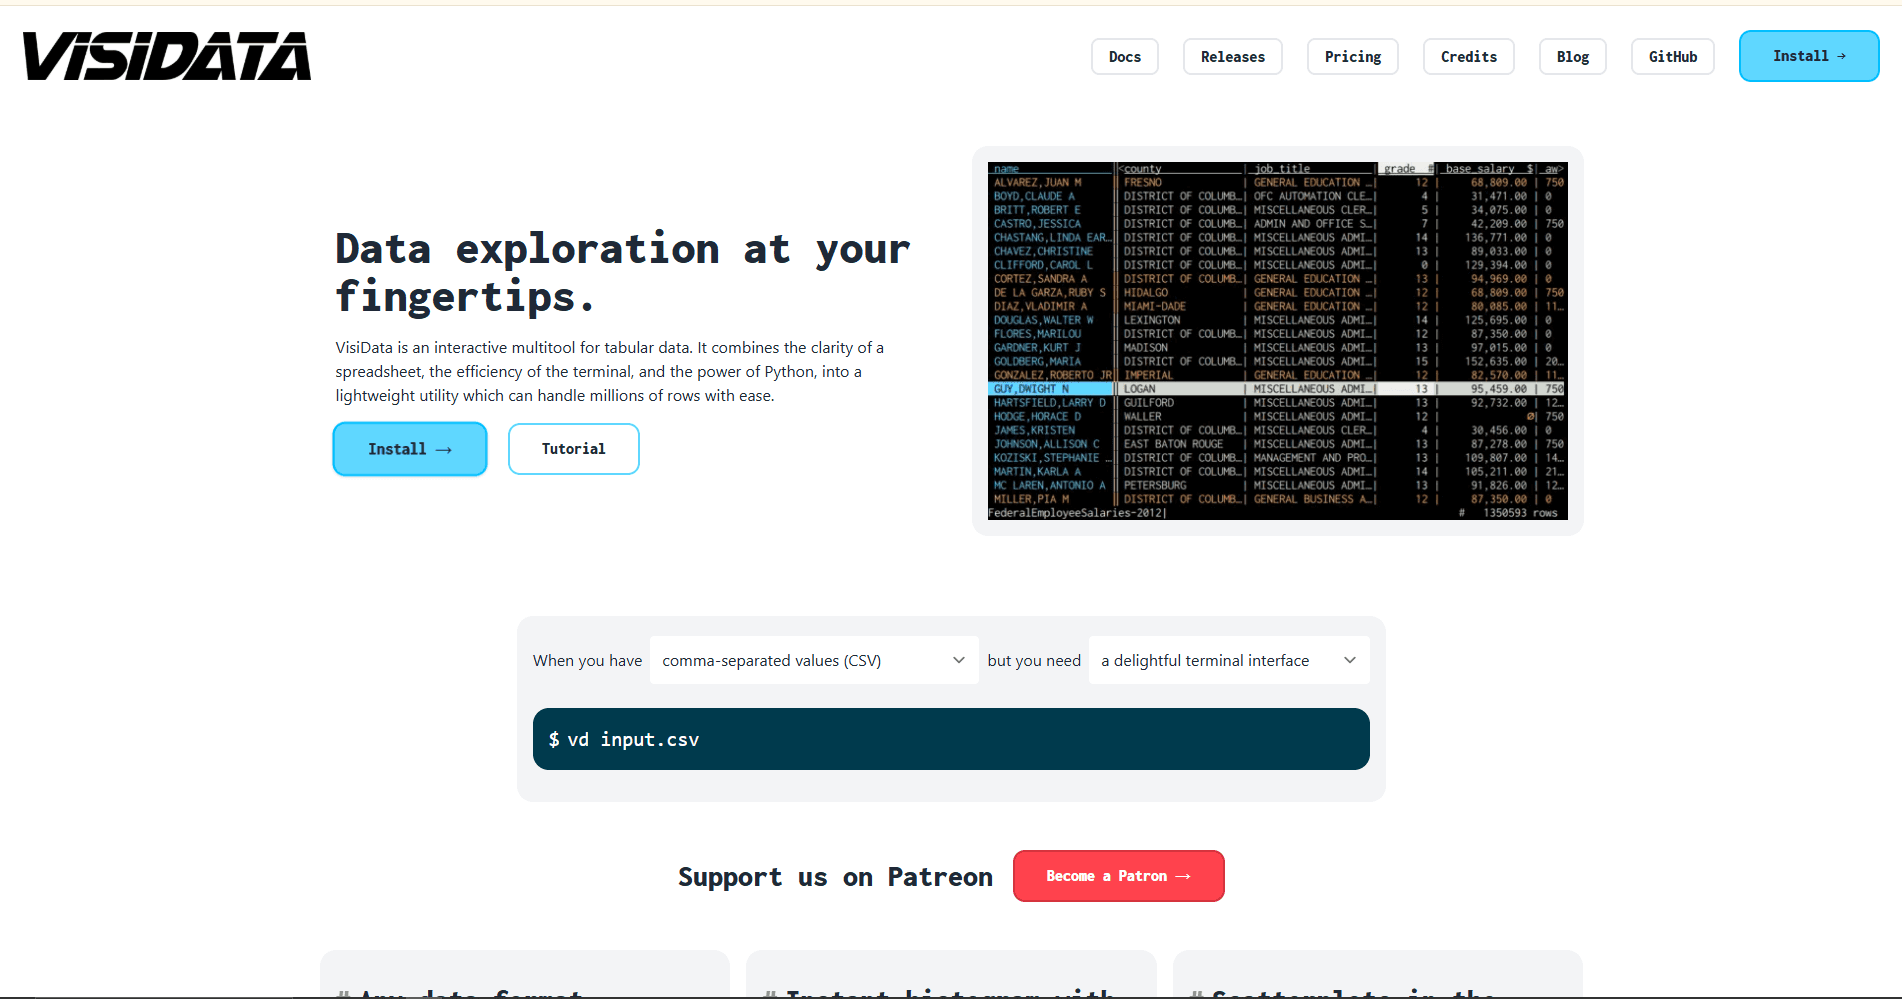Click the arrow icon in the hero Install button
Screen dimensions: 1902x999
tap(444, 450)
